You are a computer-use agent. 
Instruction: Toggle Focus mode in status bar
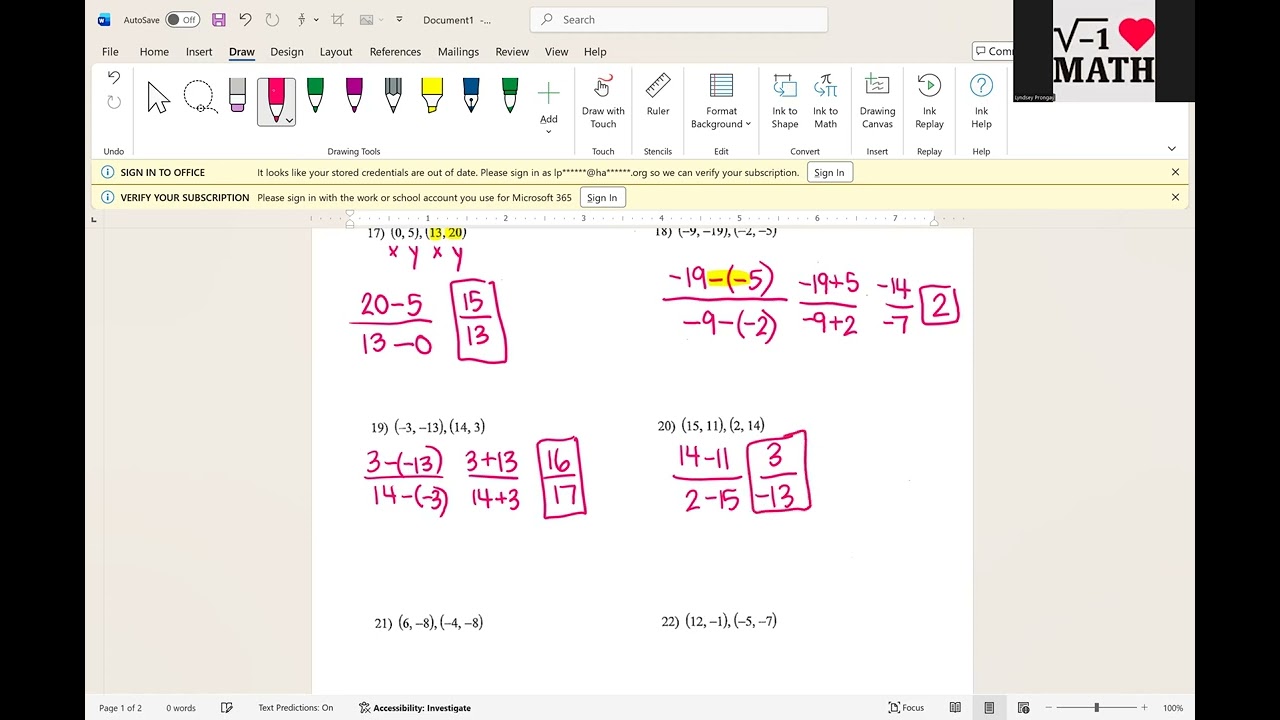906,708
